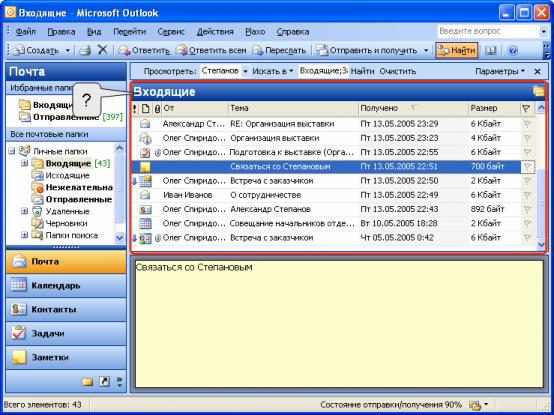Click the blue Help question mark icon
The width and height of the screenshot is (554, 415).
(512, 51)
